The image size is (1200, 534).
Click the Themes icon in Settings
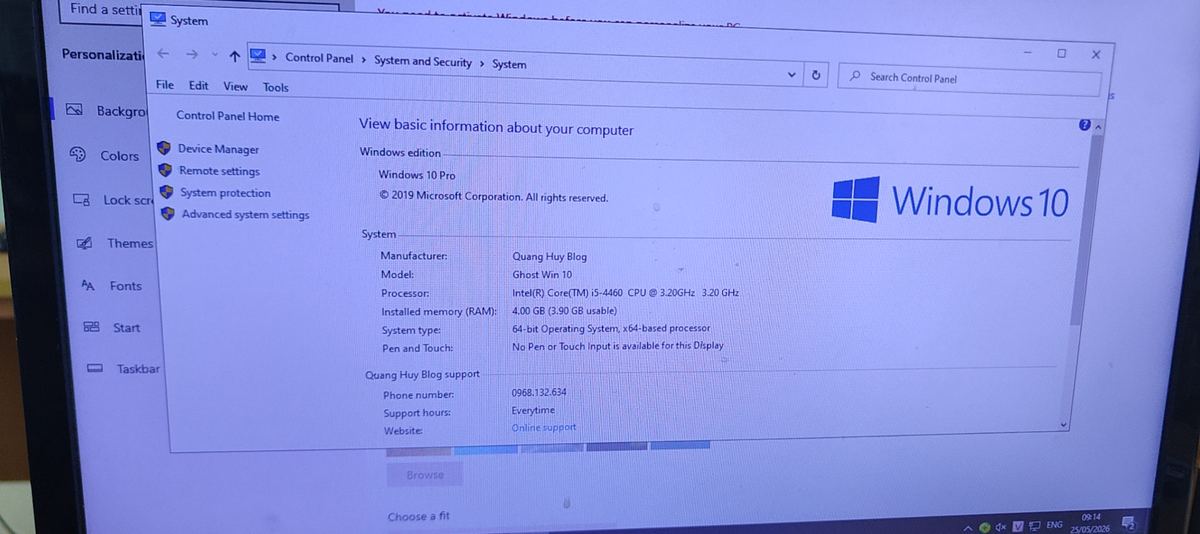pyautogui.click(x=86, y=243)
